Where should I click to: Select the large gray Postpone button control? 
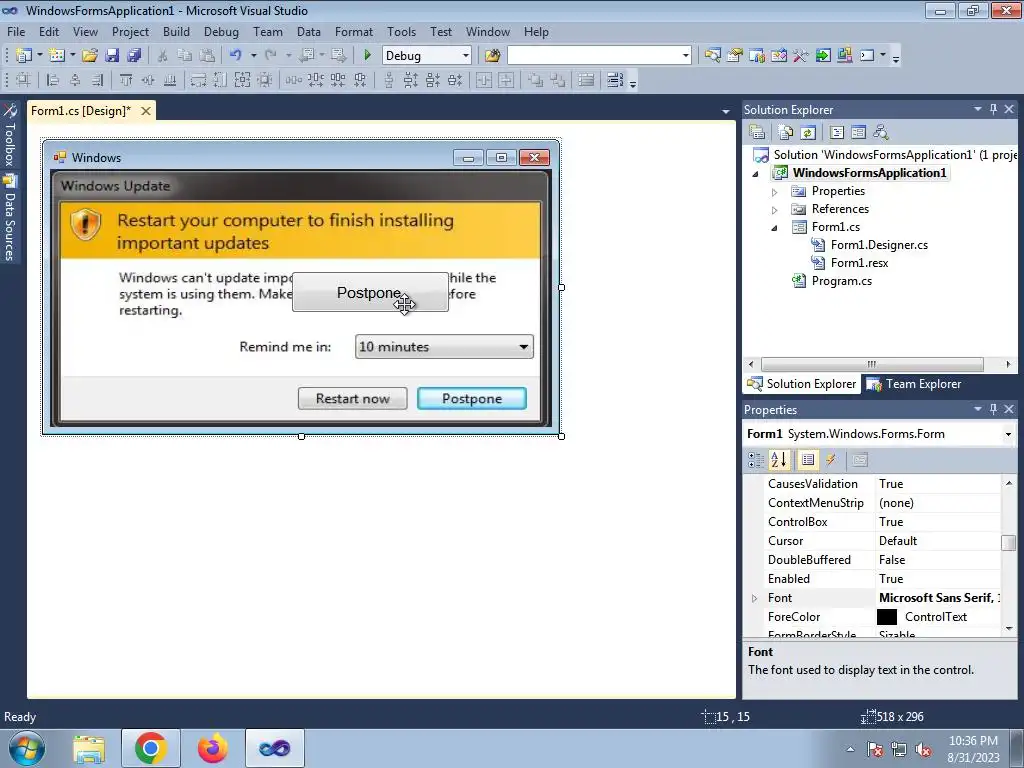point(370,293)
